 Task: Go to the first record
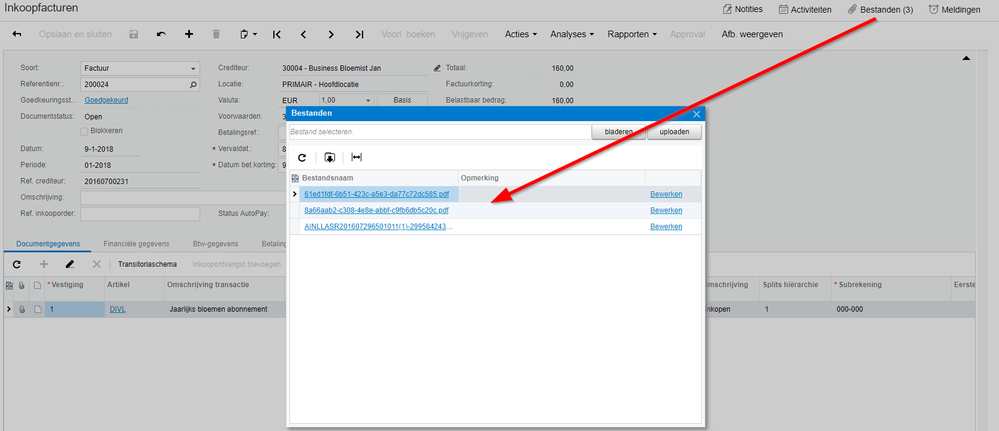(x=276, y=34)
